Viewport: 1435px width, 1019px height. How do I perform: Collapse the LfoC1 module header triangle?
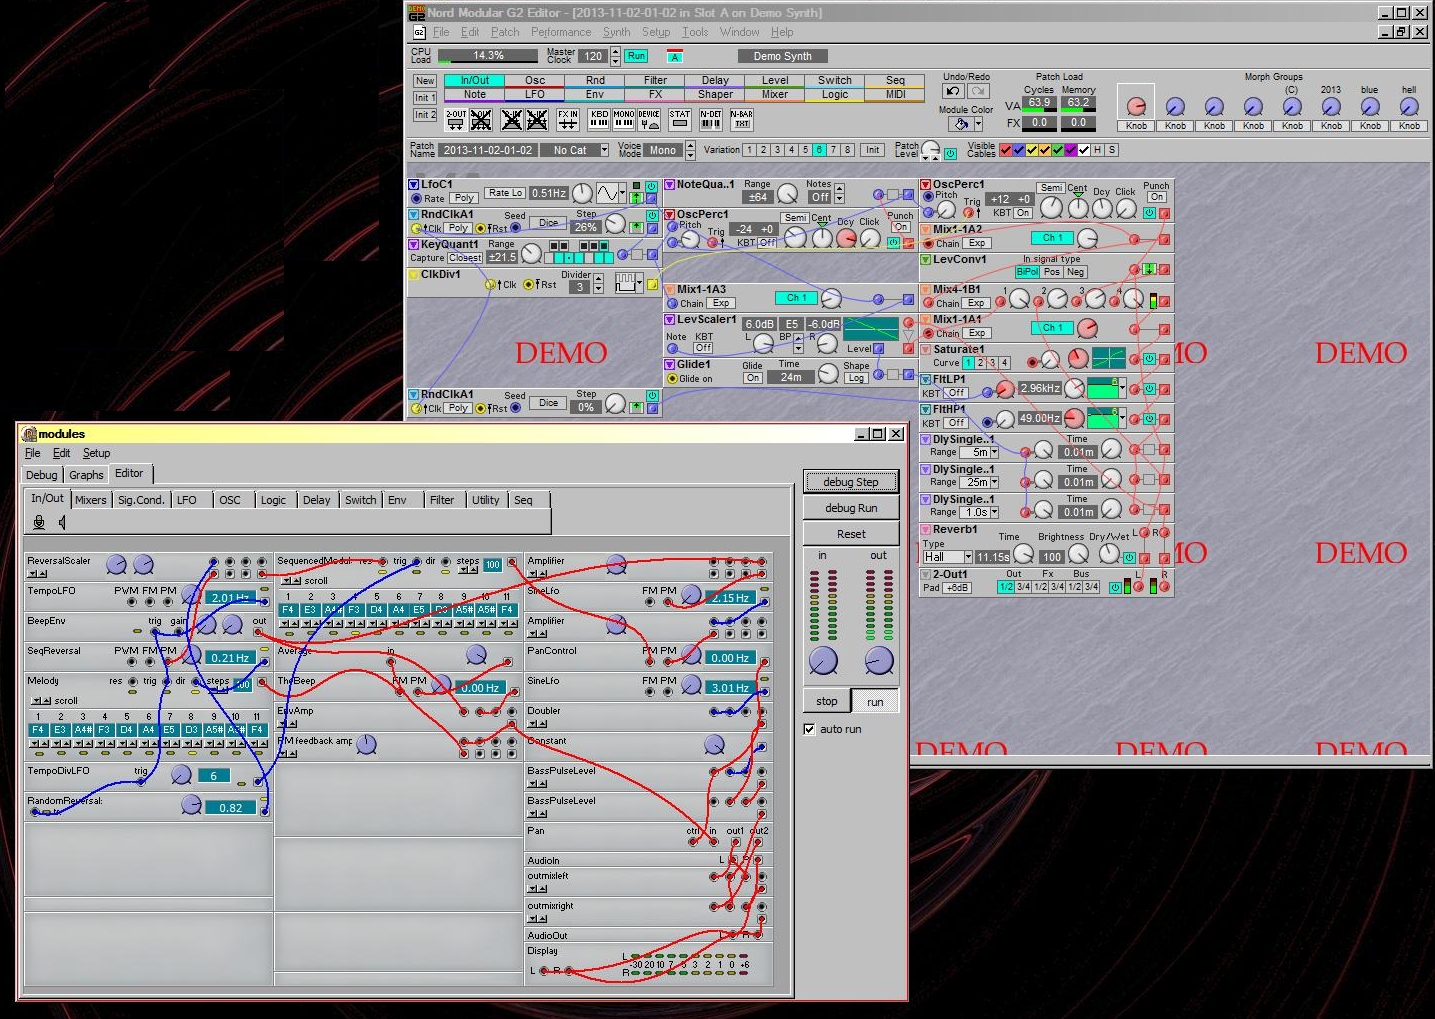(414, 185)
